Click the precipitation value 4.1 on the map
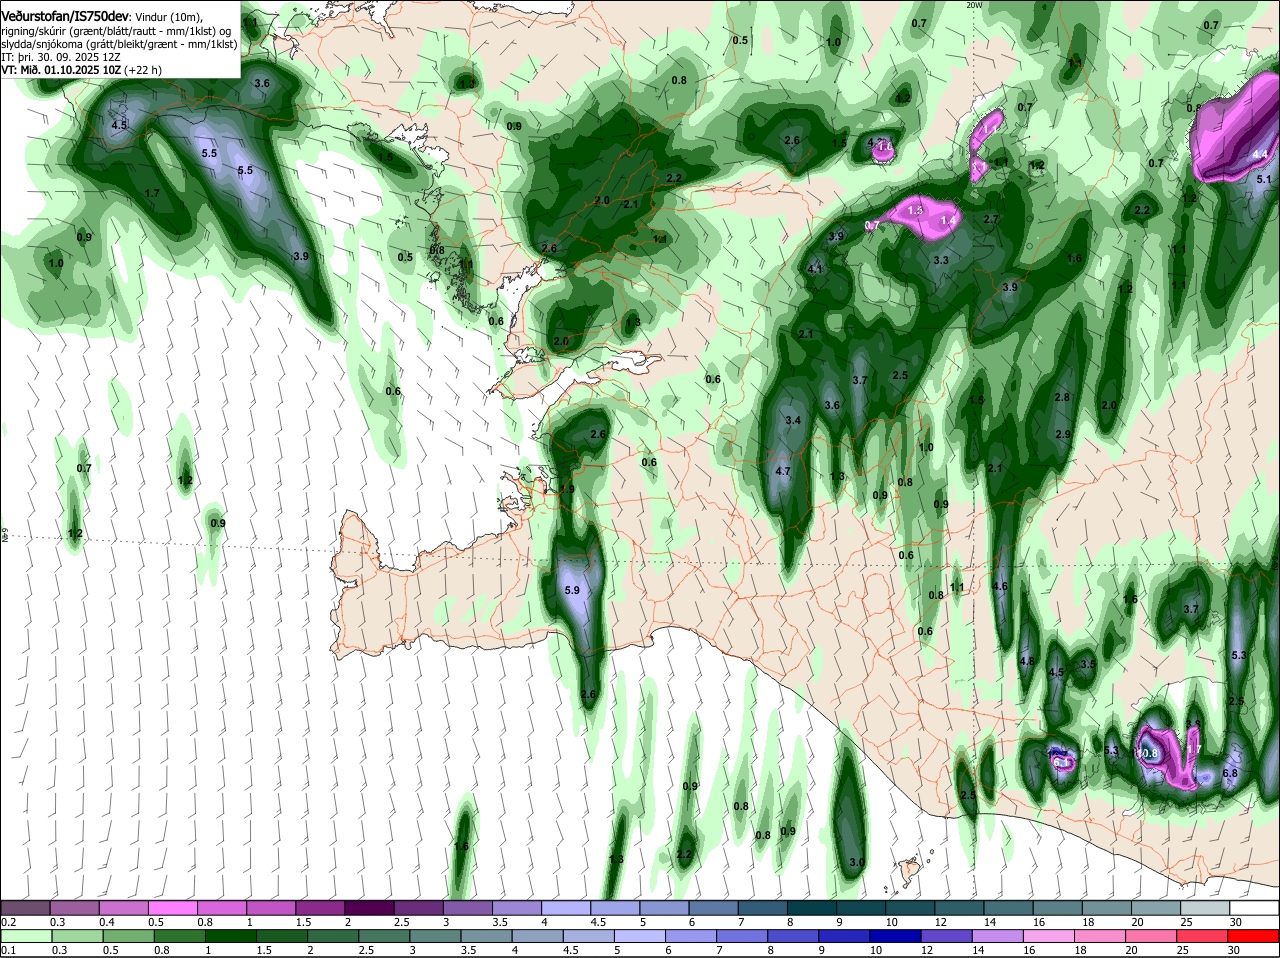 [x=814, y=268]
